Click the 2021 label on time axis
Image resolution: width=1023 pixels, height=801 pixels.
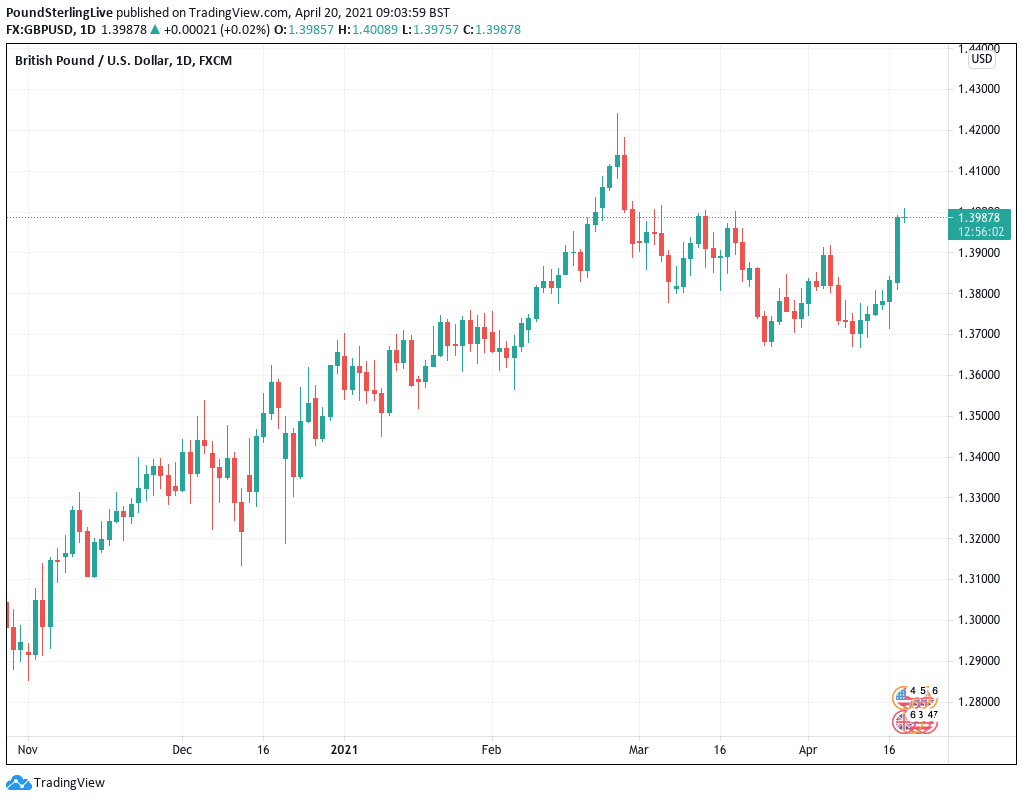(x=344, y=748)
